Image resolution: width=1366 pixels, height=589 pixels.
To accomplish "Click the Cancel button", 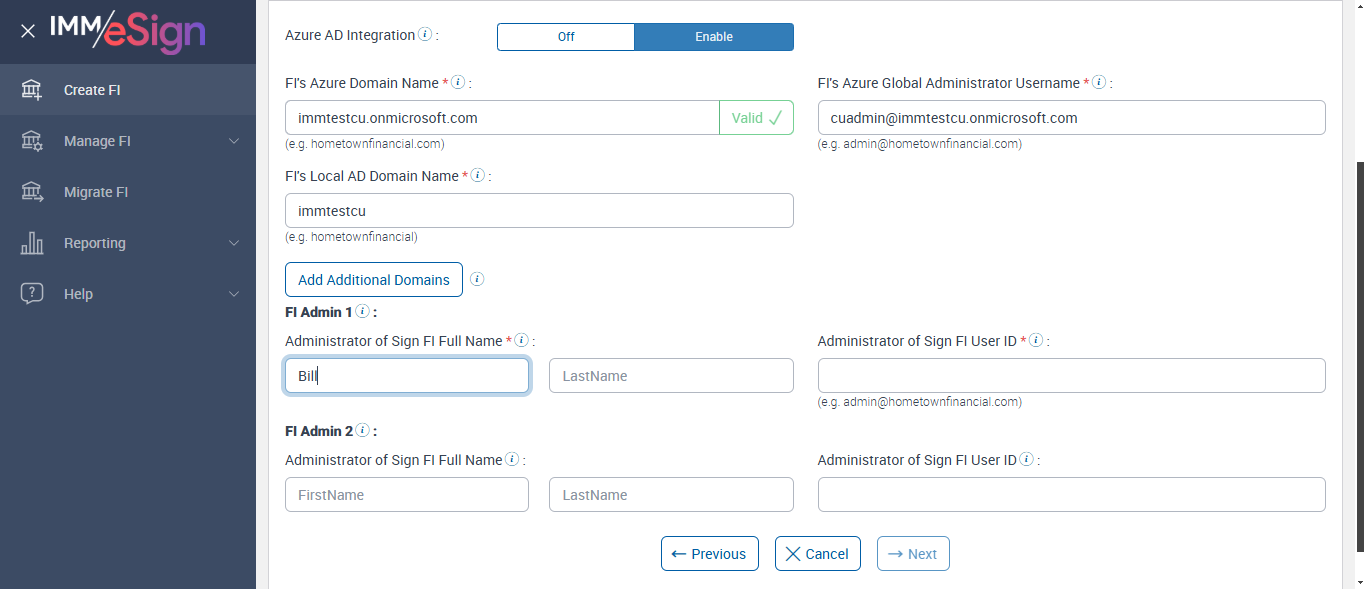I will click(x=817, y=554).
